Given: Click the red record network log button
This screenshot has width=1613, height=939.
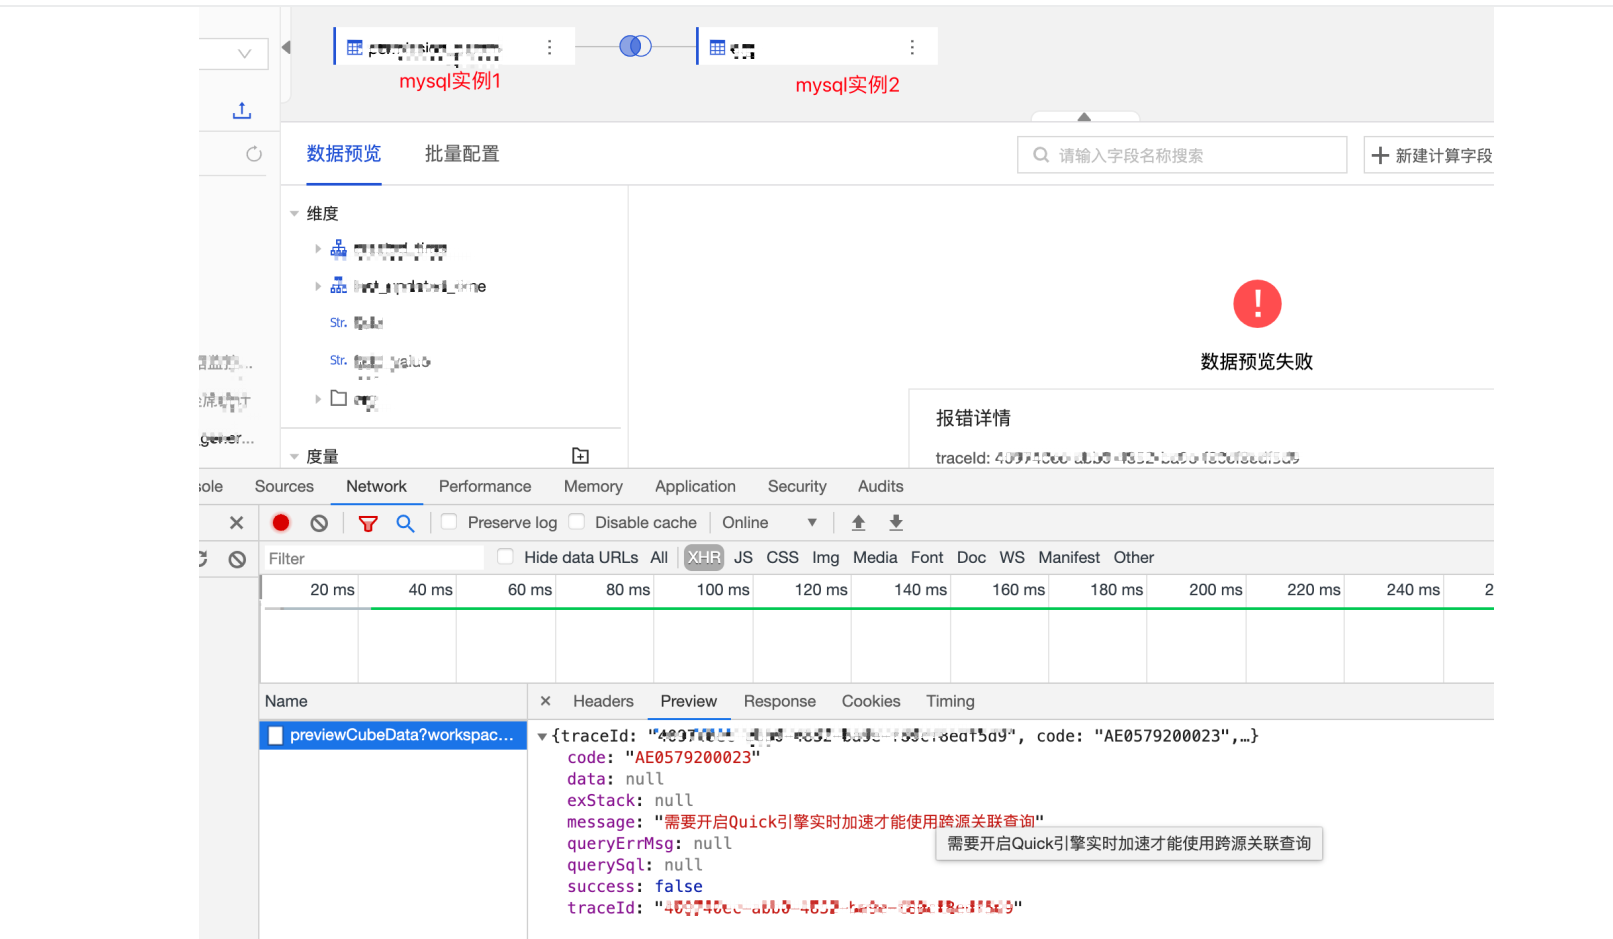Looking at the screenshot, I should point(281,523).
